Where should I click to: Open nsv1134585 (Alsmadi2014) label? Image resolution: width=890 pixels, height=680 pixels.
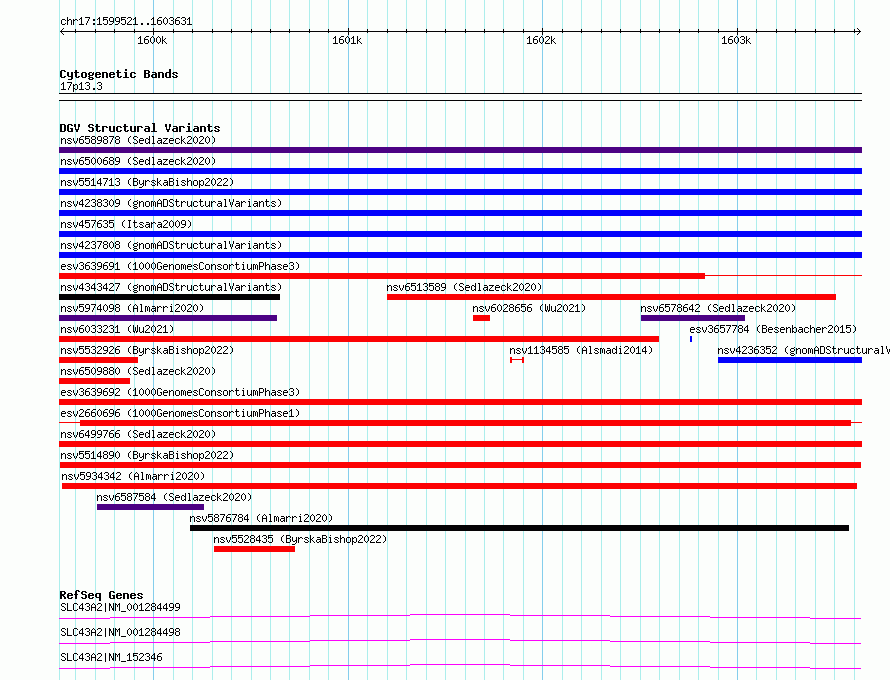click(x=581, y=350)
